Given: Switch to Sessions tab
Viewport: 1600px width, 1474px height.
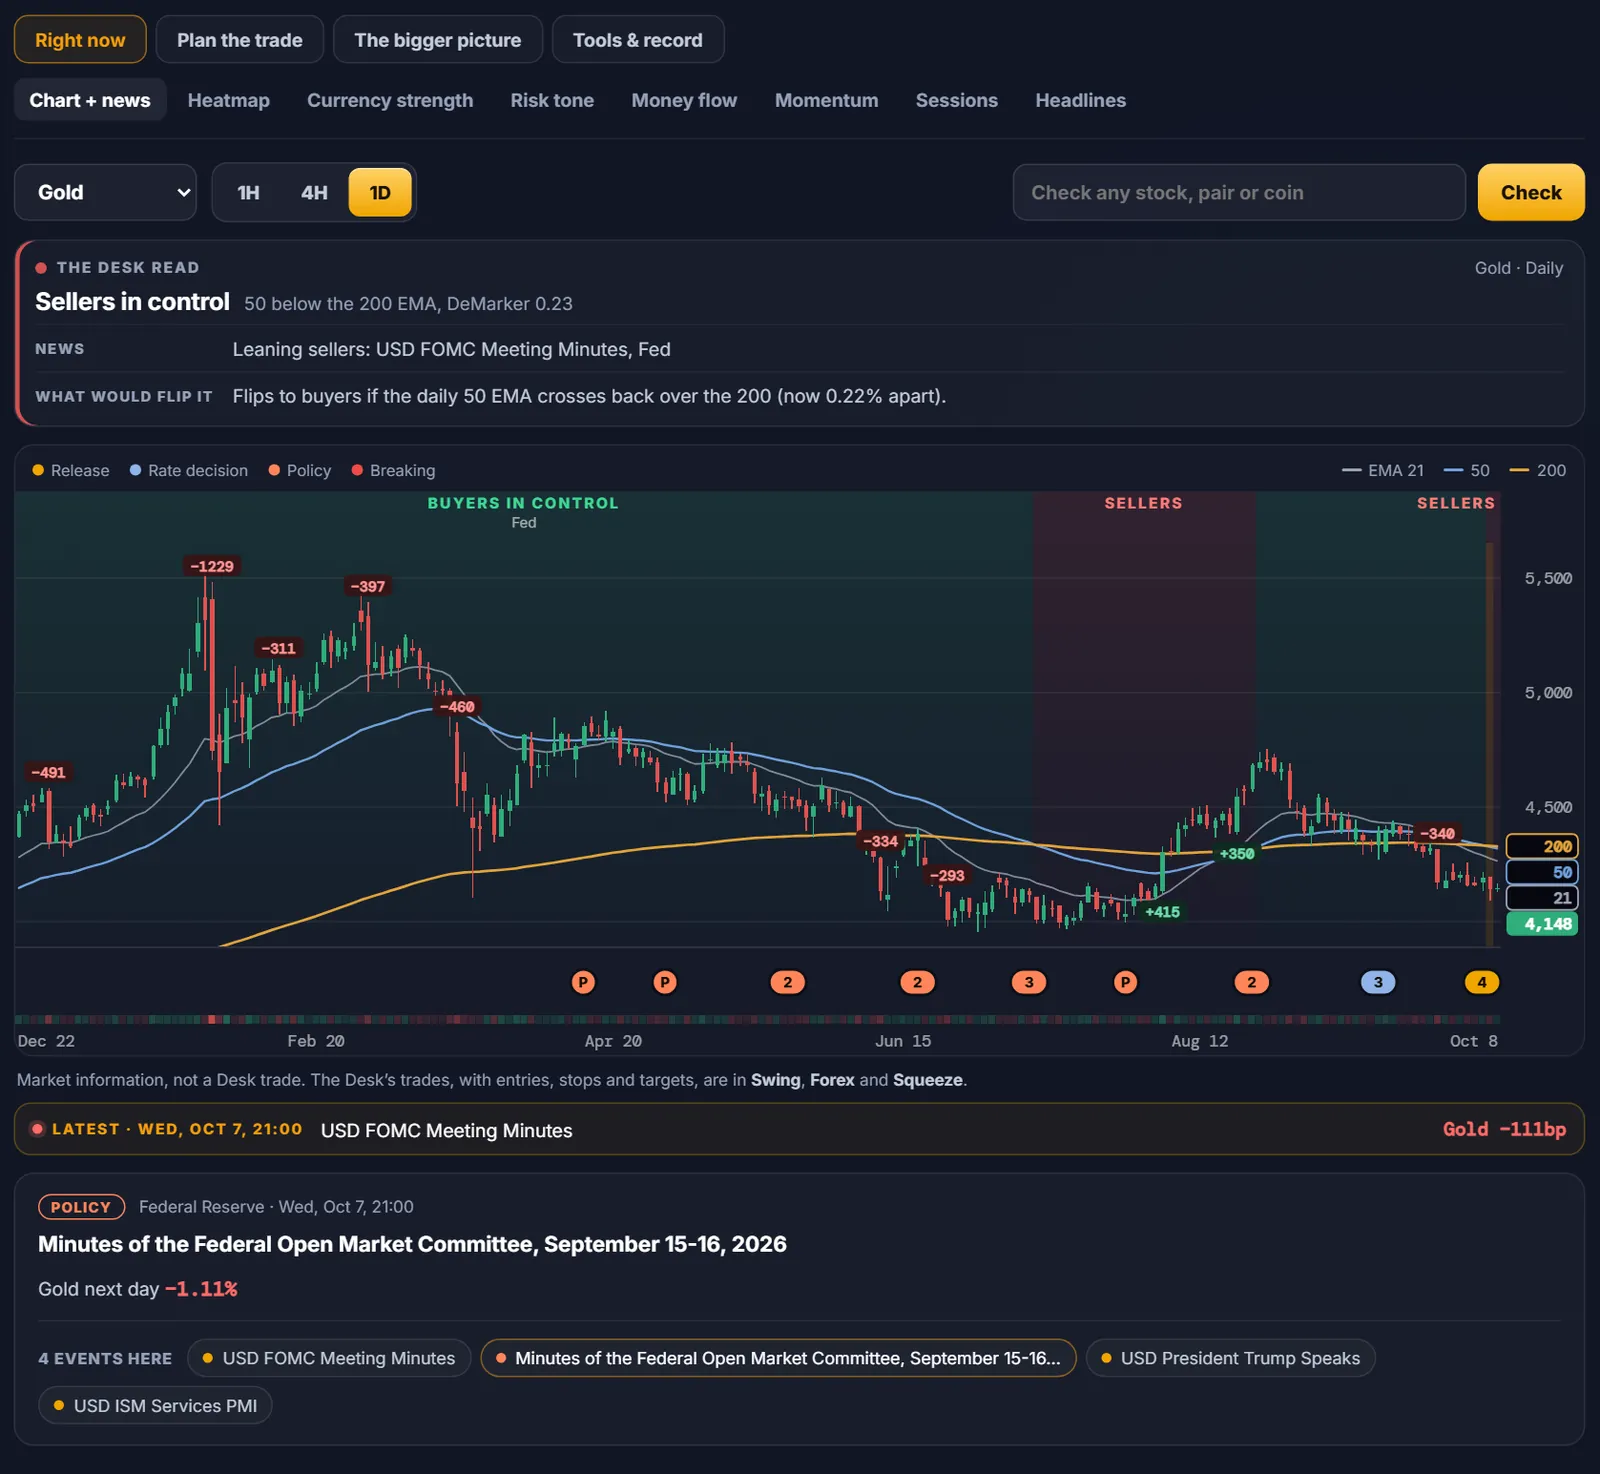Looking at the screenshot, I should 956,100.
